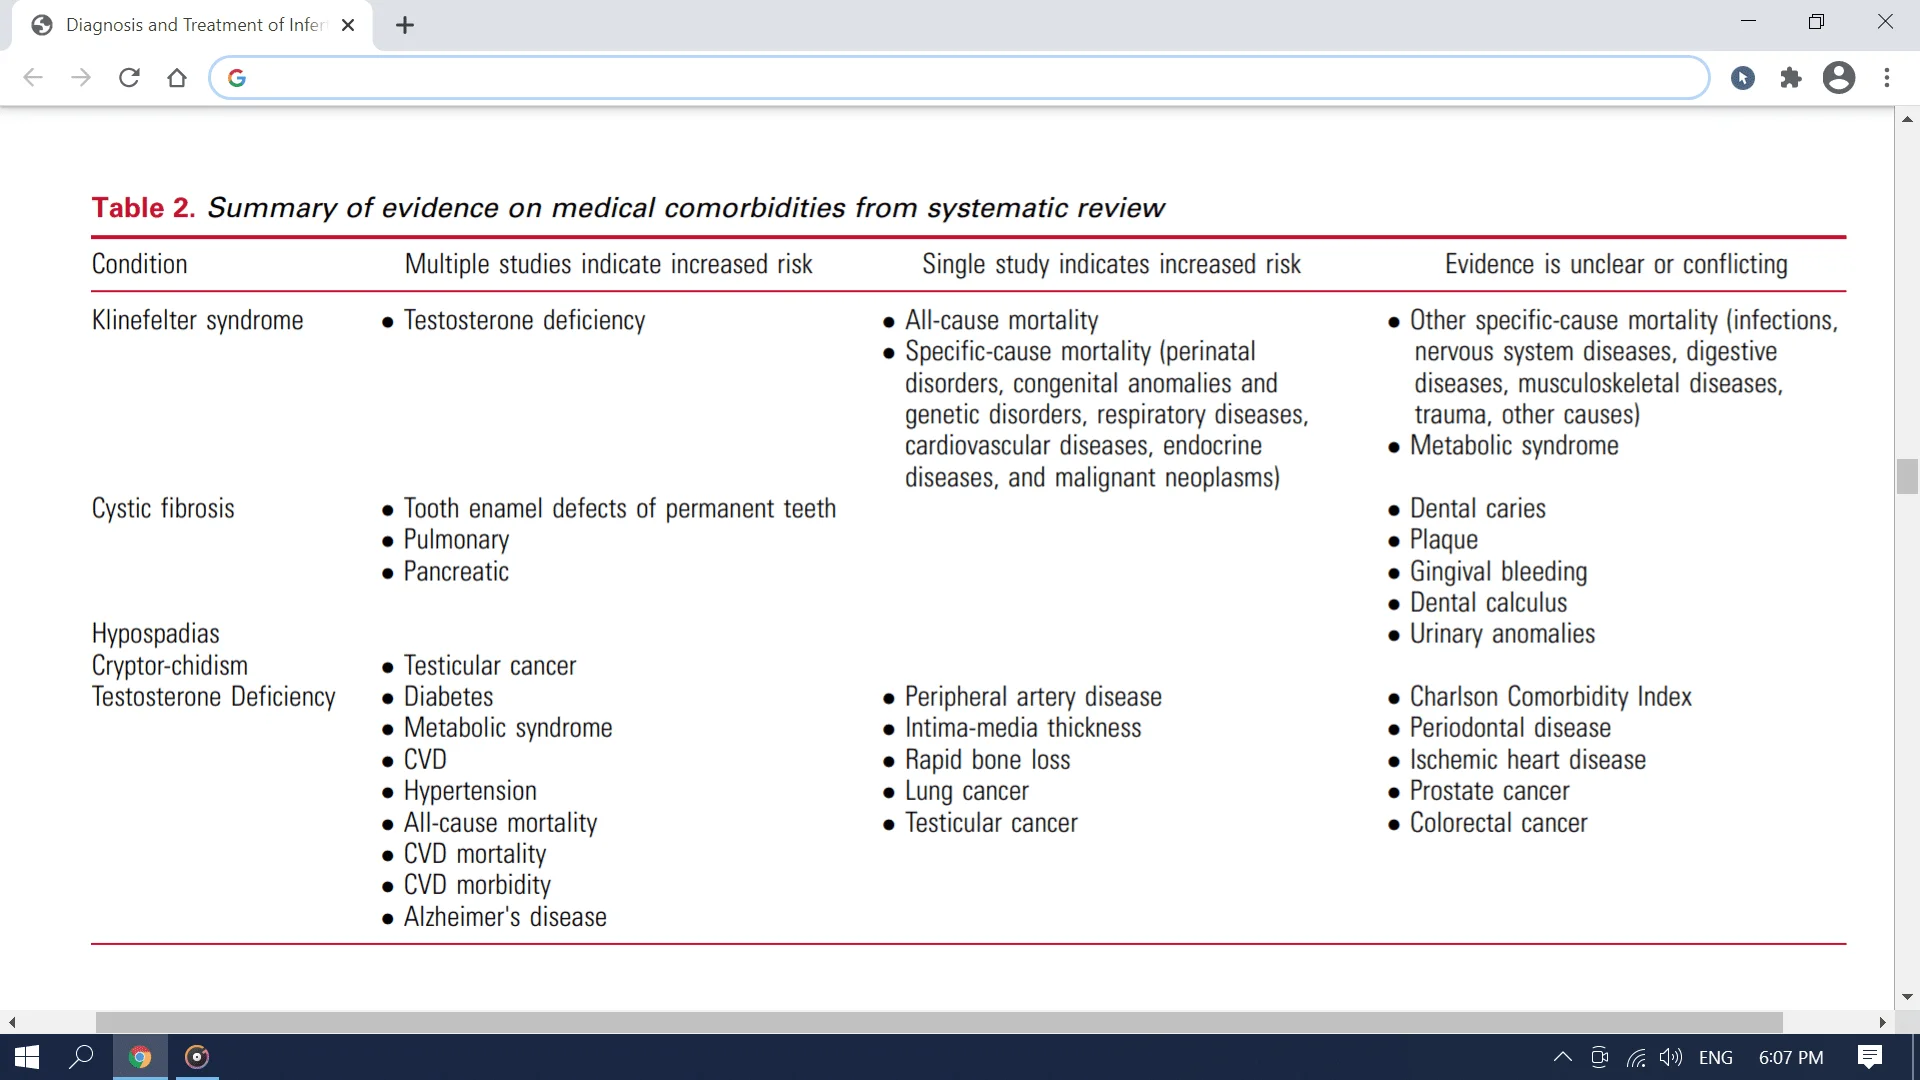Viewport: 1920px width, 1080px height.
Task: Click the Hypertension entry
Action: (x=470, y=791)
